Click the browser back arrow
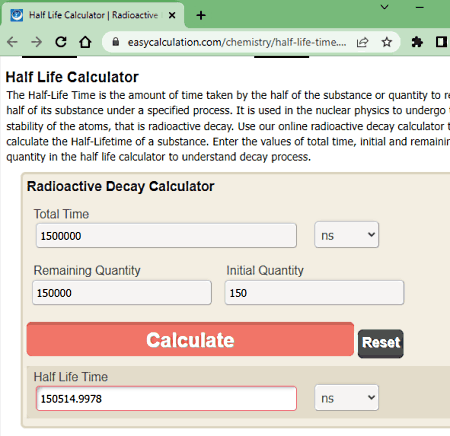 [x=12, y=42]
